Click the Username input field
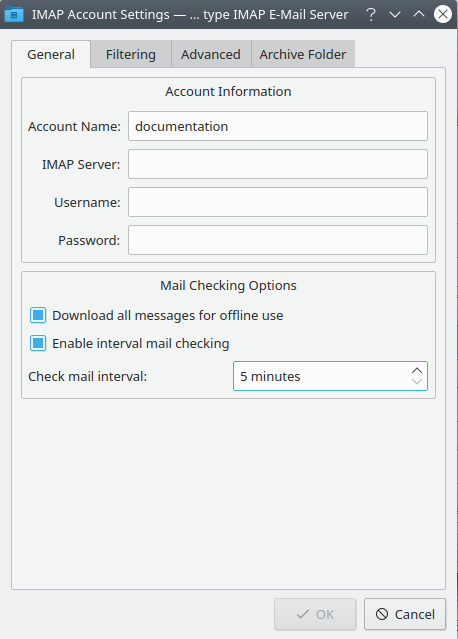 tap(278, 202)
